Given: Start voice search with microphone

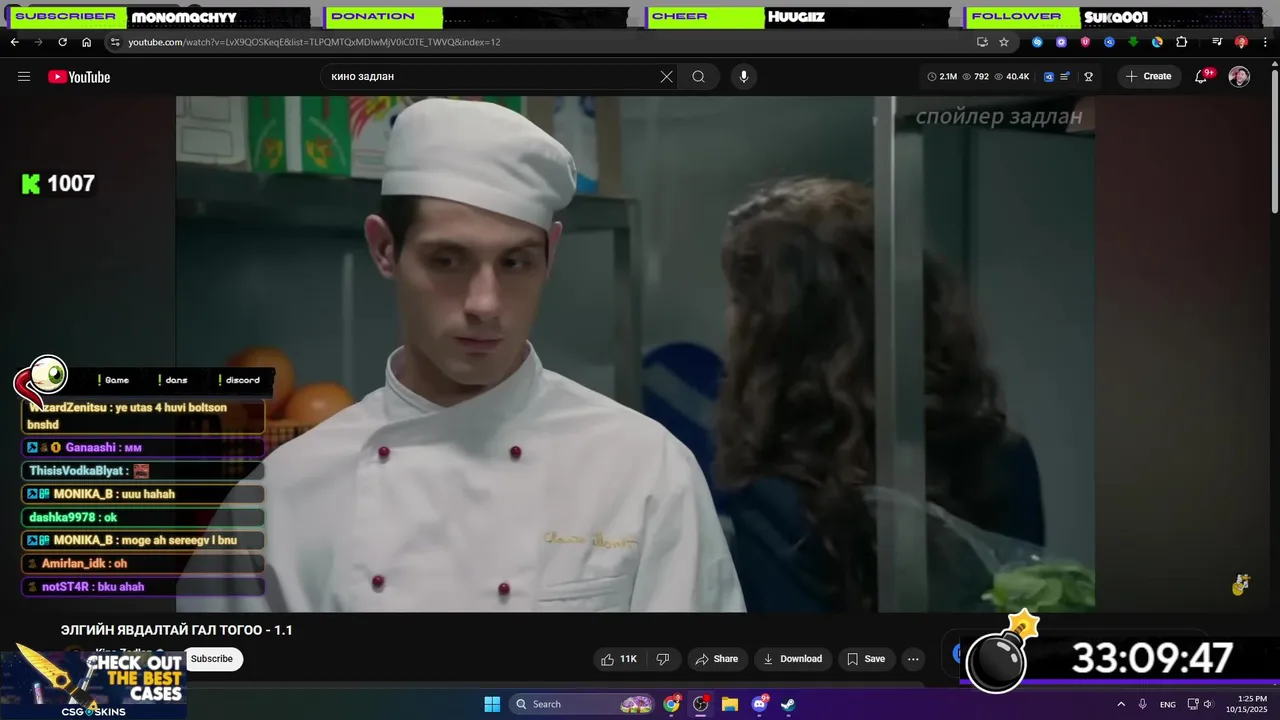Looking at the screenshot, I should pos(743,77).
